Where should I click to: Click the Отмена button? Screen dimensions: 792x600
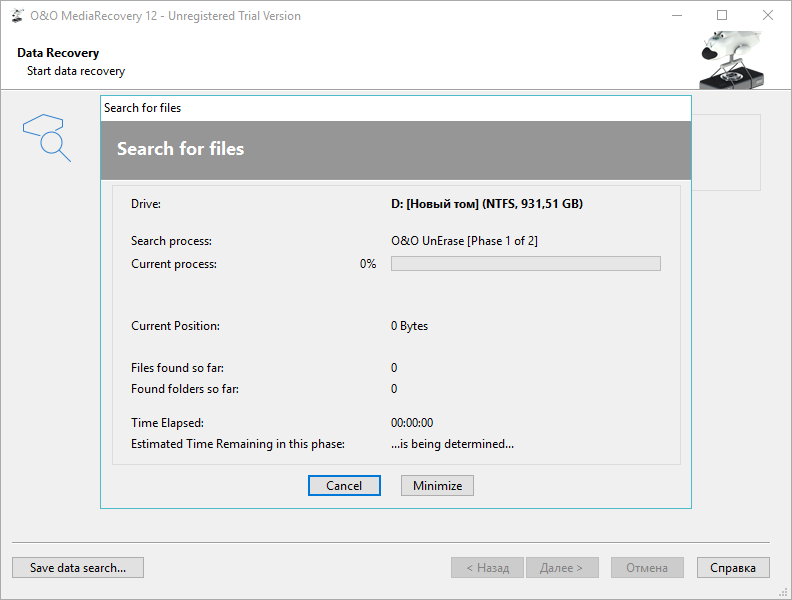(x=647, y=568)
